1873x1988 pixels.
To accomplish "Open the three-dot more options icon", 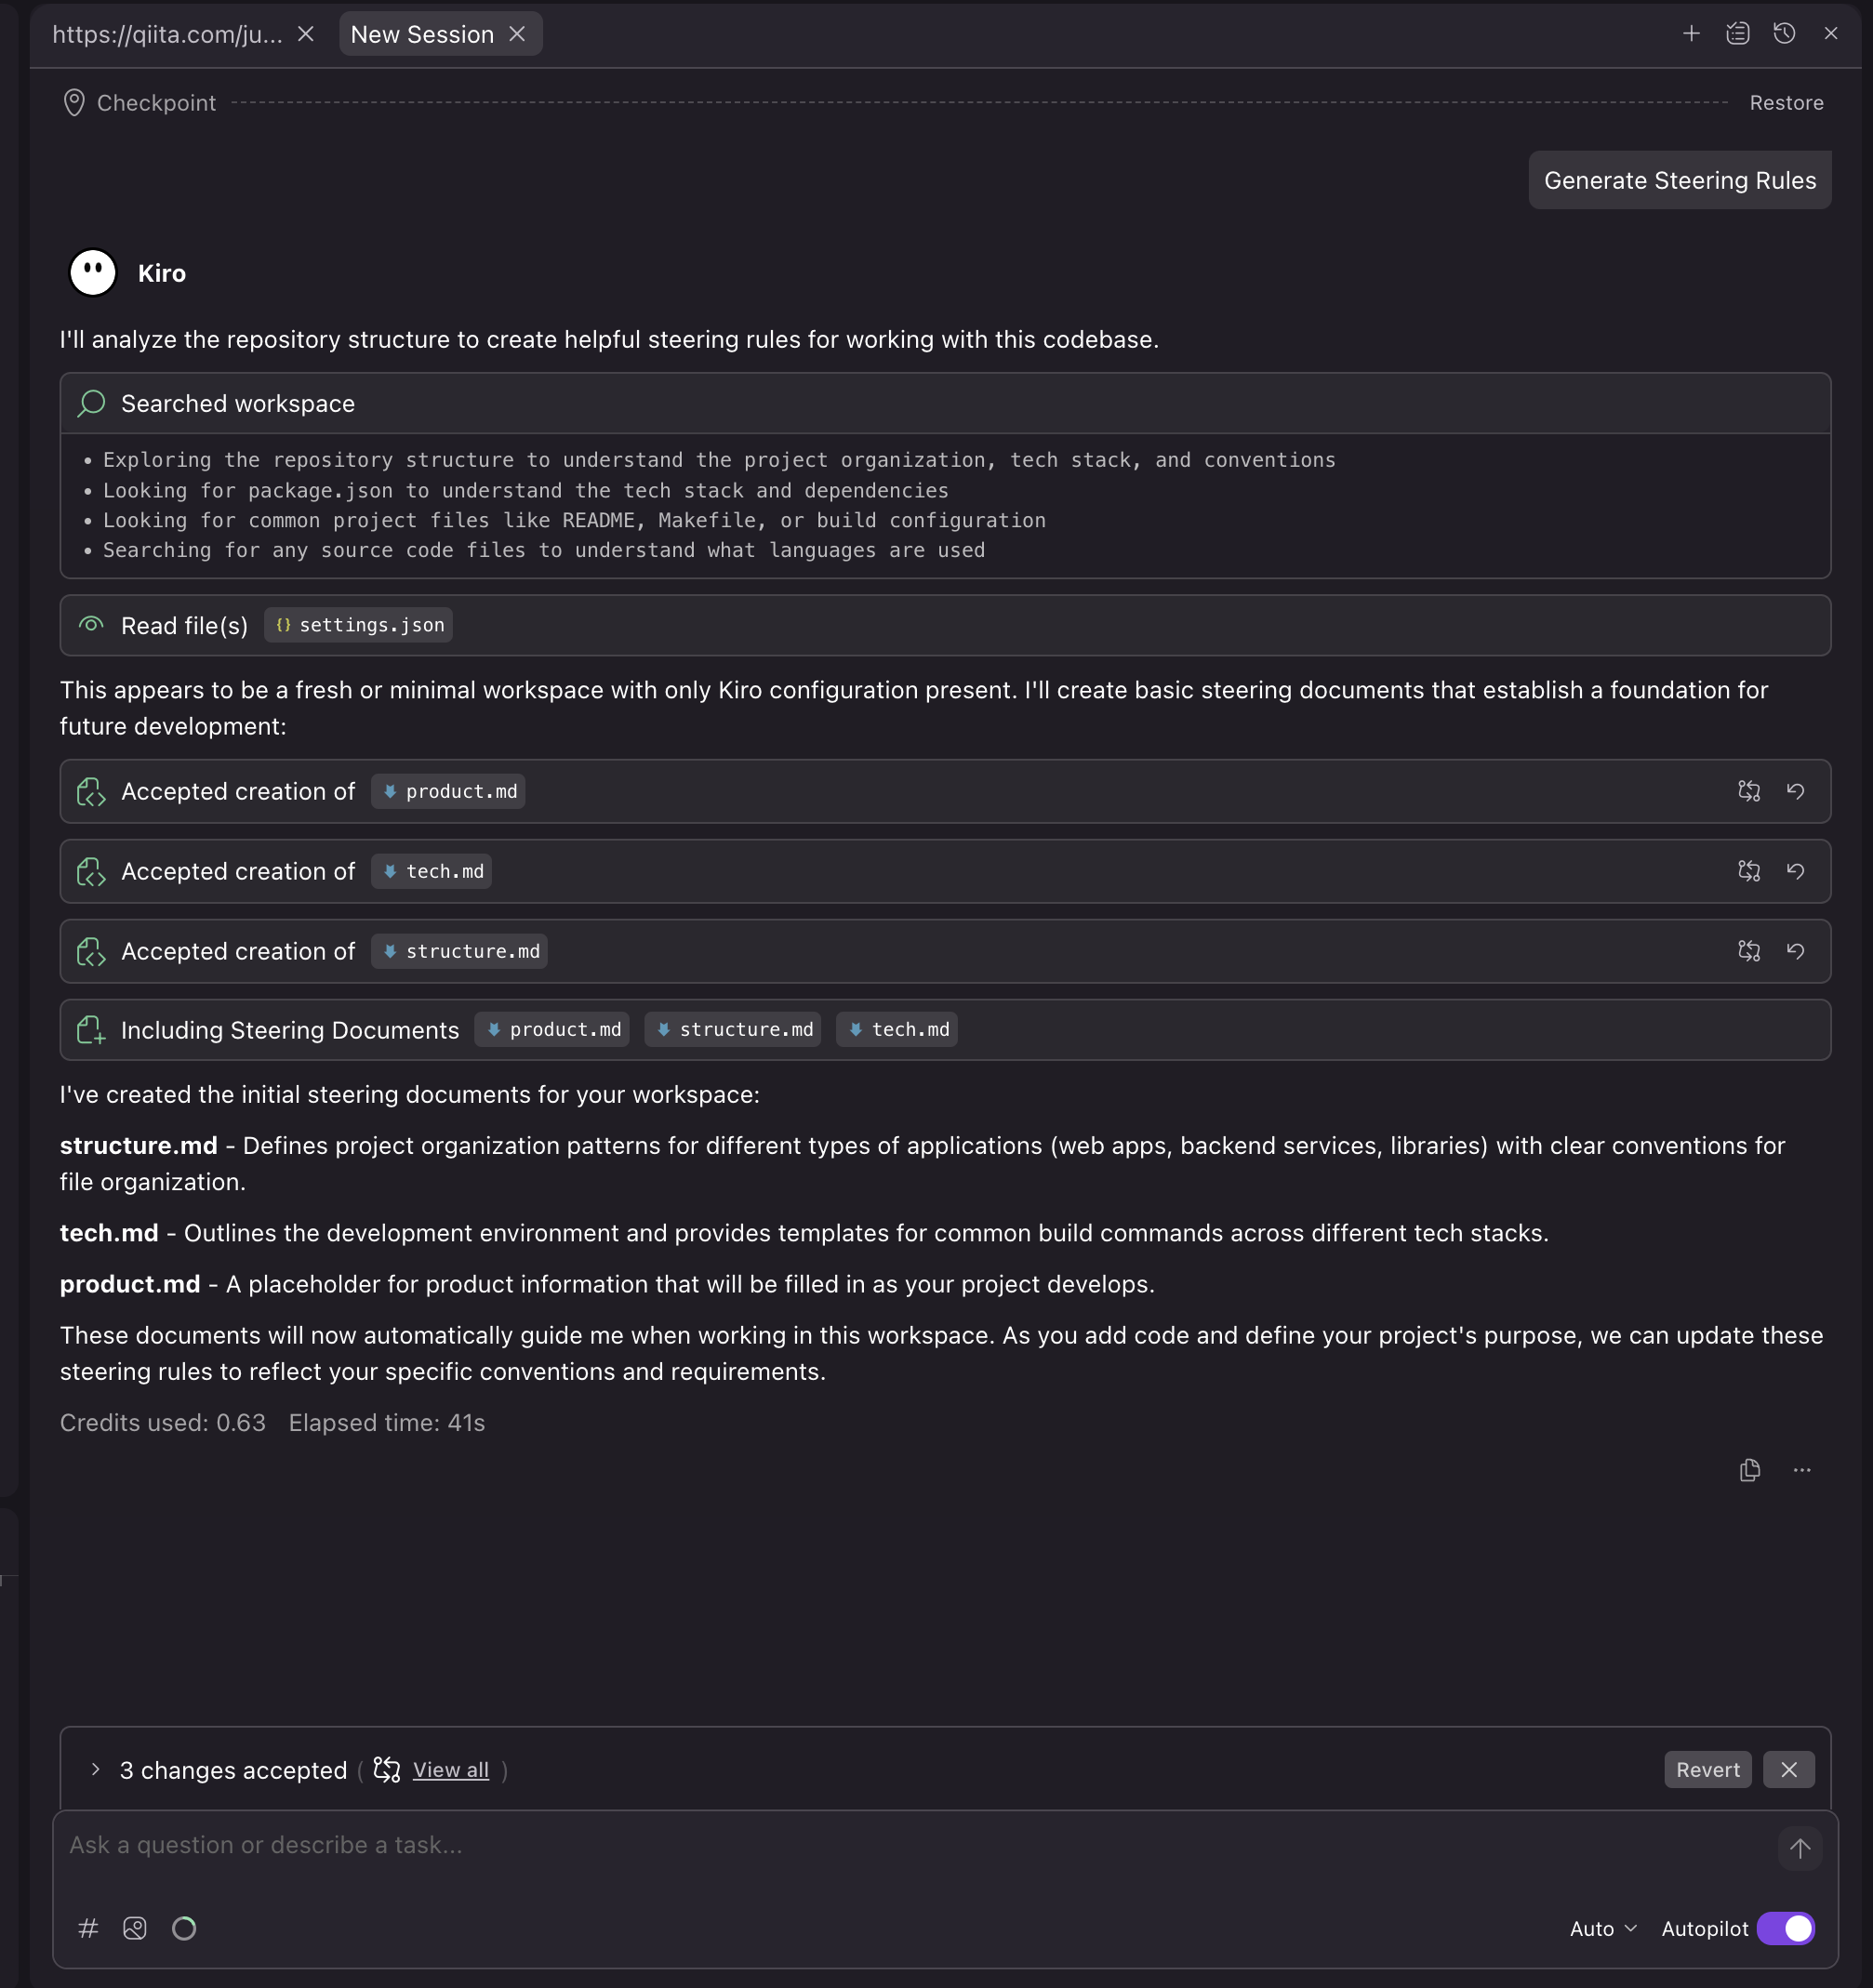I will 1802,1470.
